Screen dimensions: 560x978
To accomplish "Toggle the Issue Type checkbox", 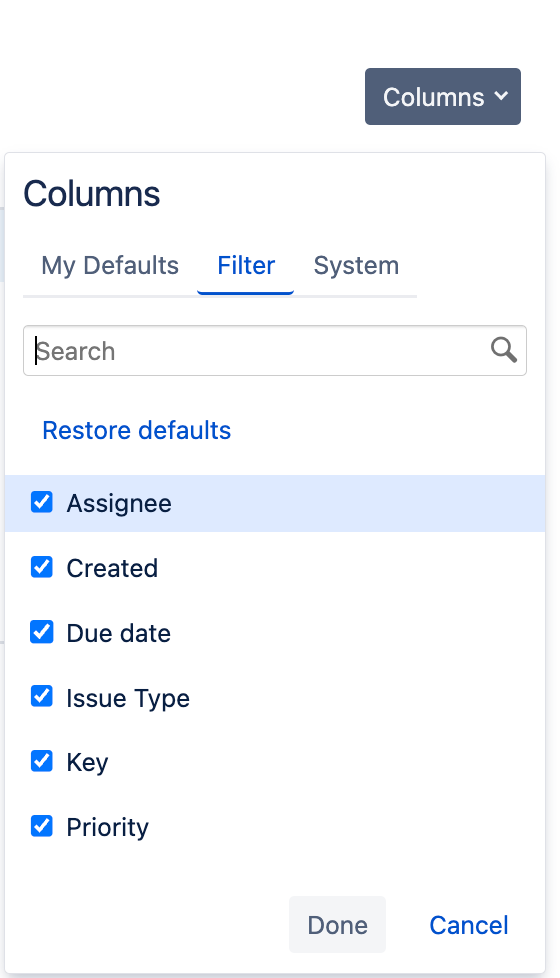I will point(42,696).
